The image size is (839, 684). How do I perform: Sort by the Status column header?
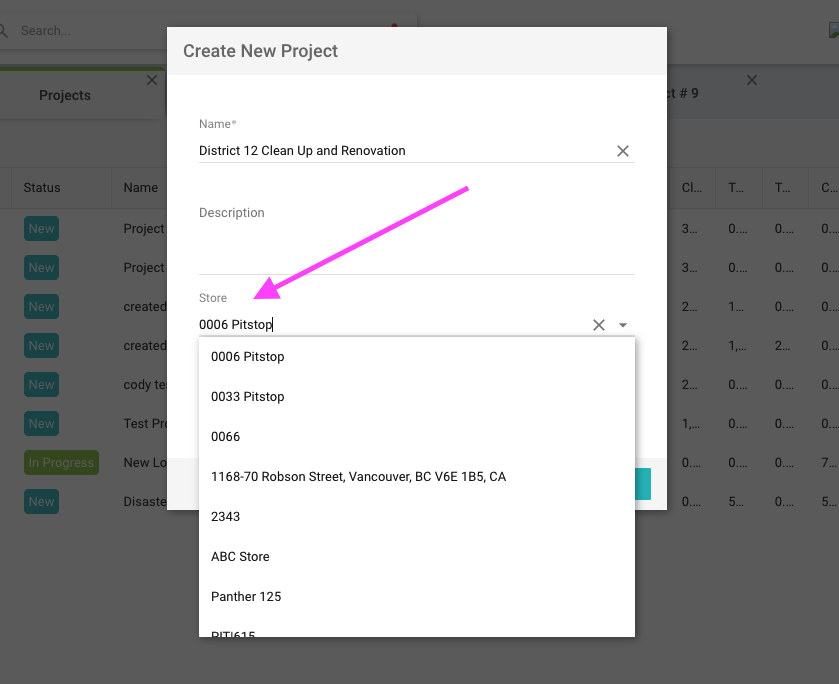[x=42, y=188]
